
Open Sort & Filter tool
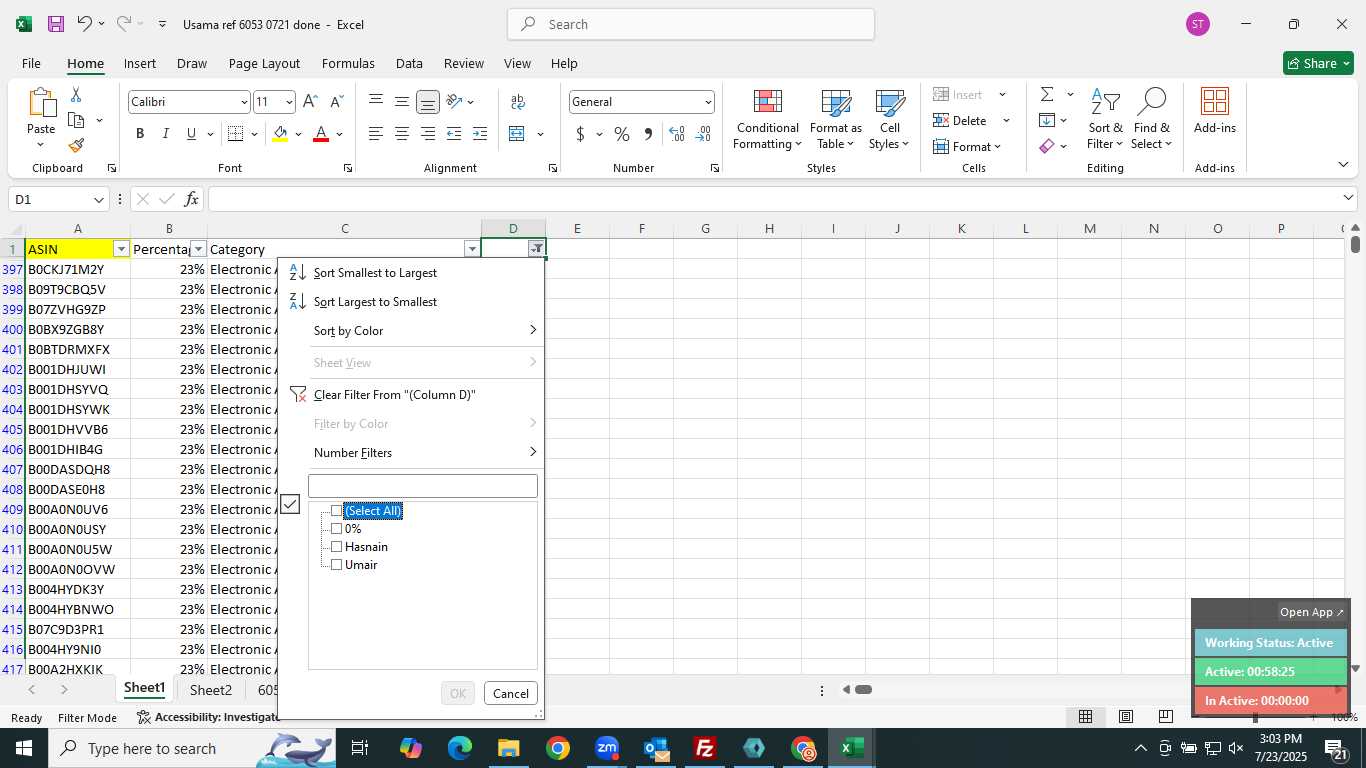[1105, 119]
